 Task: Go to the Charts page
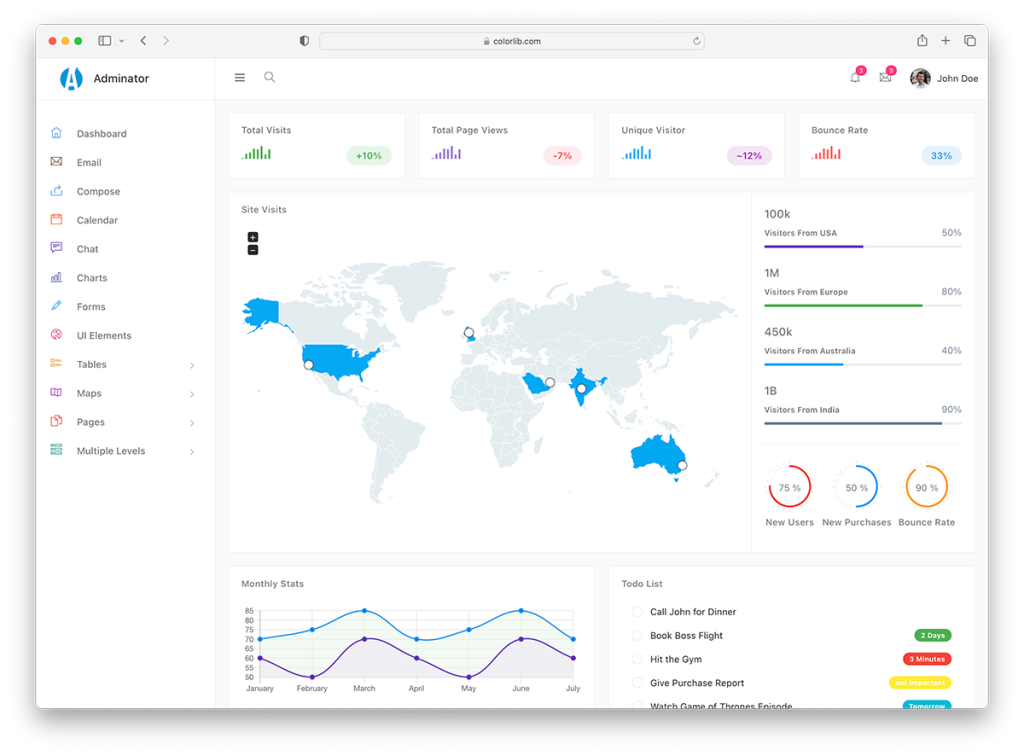[x=91, y=278]
